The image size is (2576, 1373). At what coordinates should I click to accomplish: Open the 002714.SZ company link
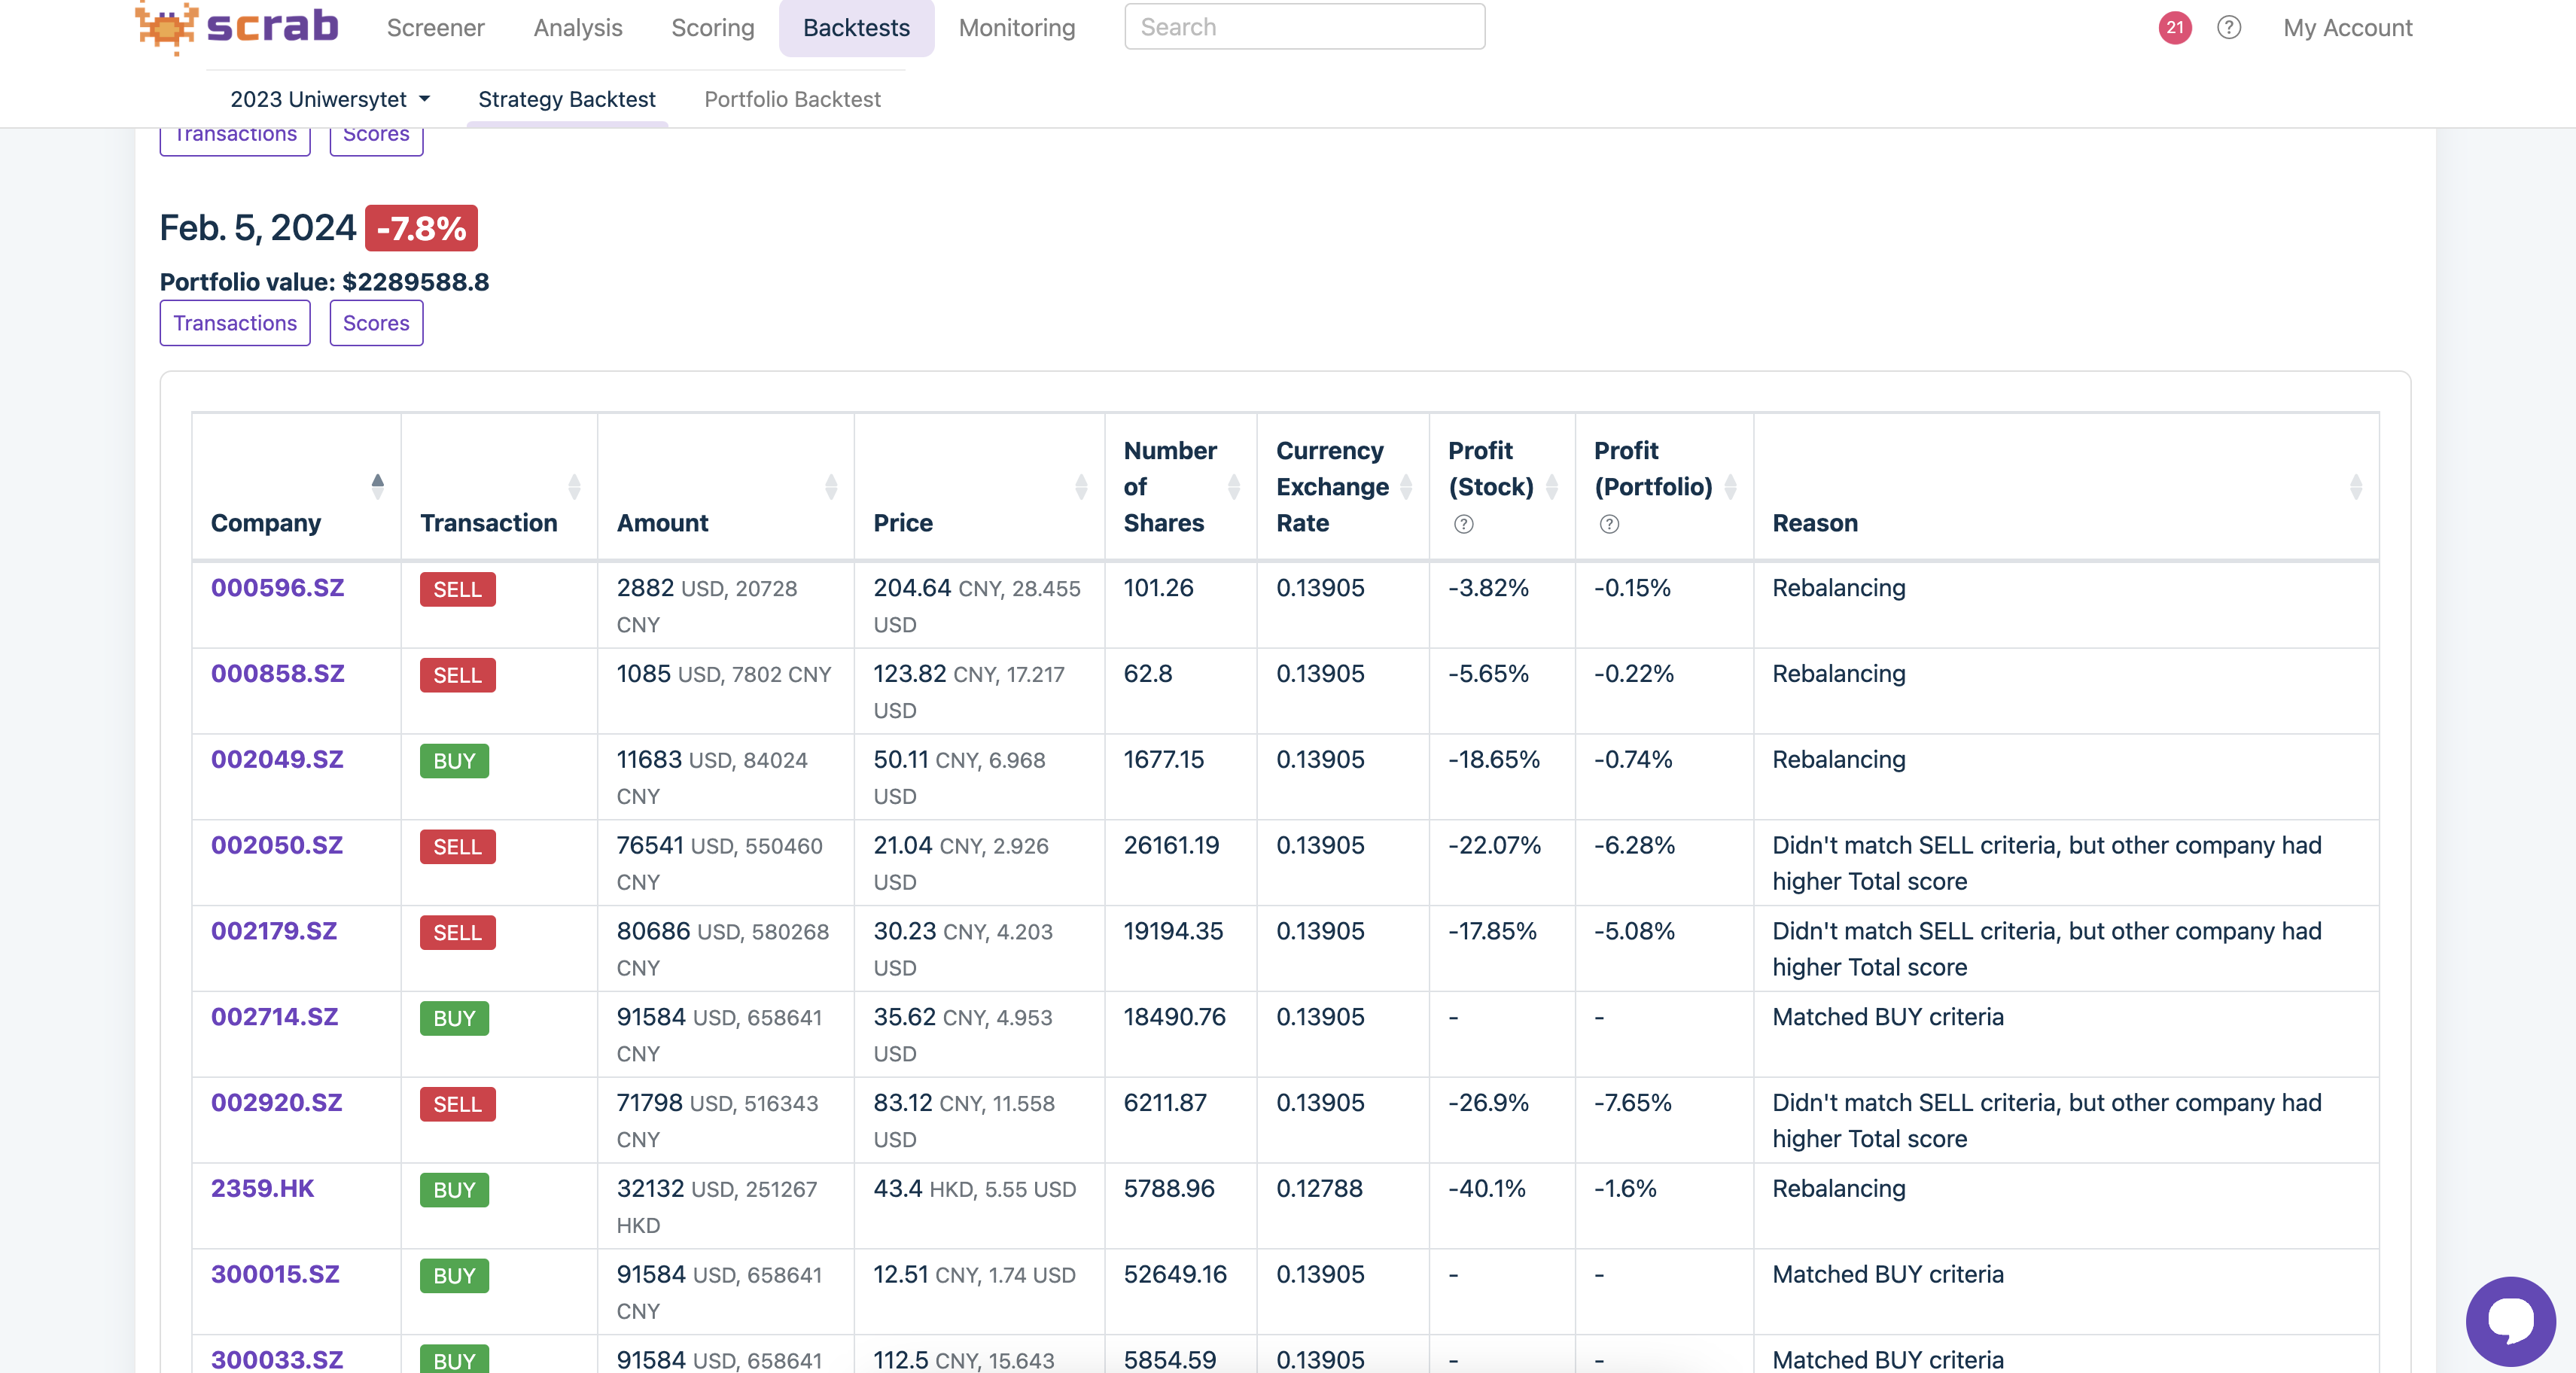(x=274, y=1017)
